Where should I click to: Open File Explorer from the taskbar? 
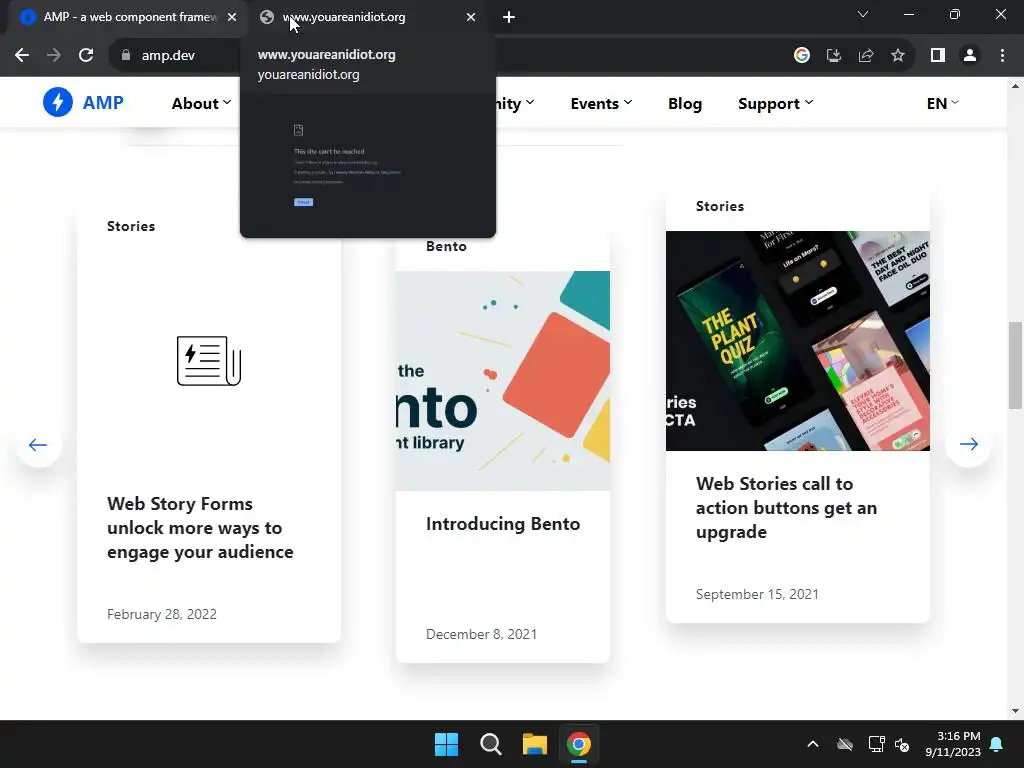534,744
